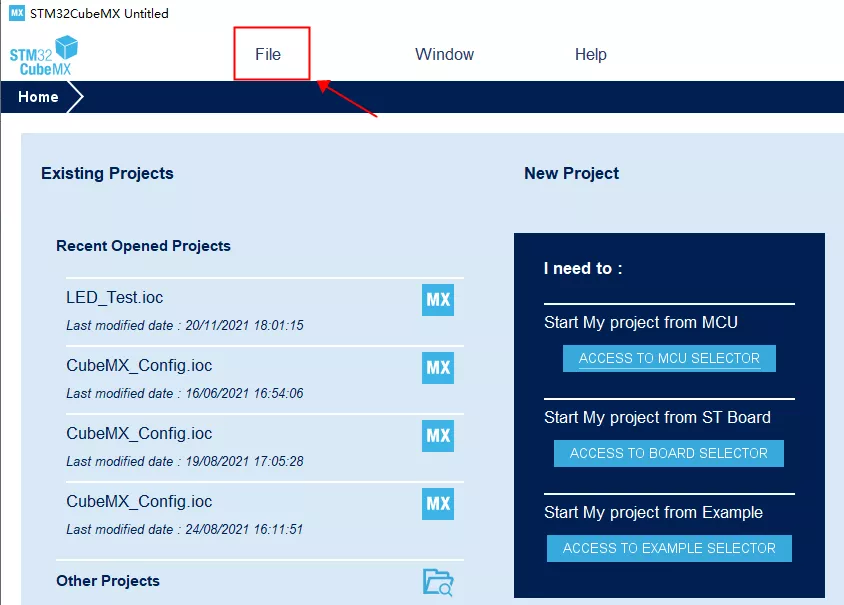The image size is (844, 605).
Task: Open CubeMX_Config.ioc modified 24/08/2021
Action: pyautogui.click(x=139, y=501)
